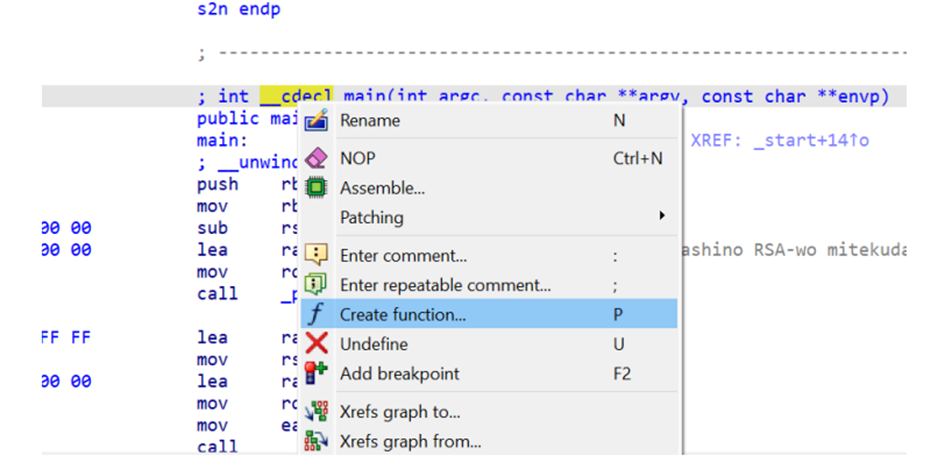Screen dimensions: 945x470
Task: Click the P shortcut beside Create function
Action: pyautogui.click(x=618, y=315)
